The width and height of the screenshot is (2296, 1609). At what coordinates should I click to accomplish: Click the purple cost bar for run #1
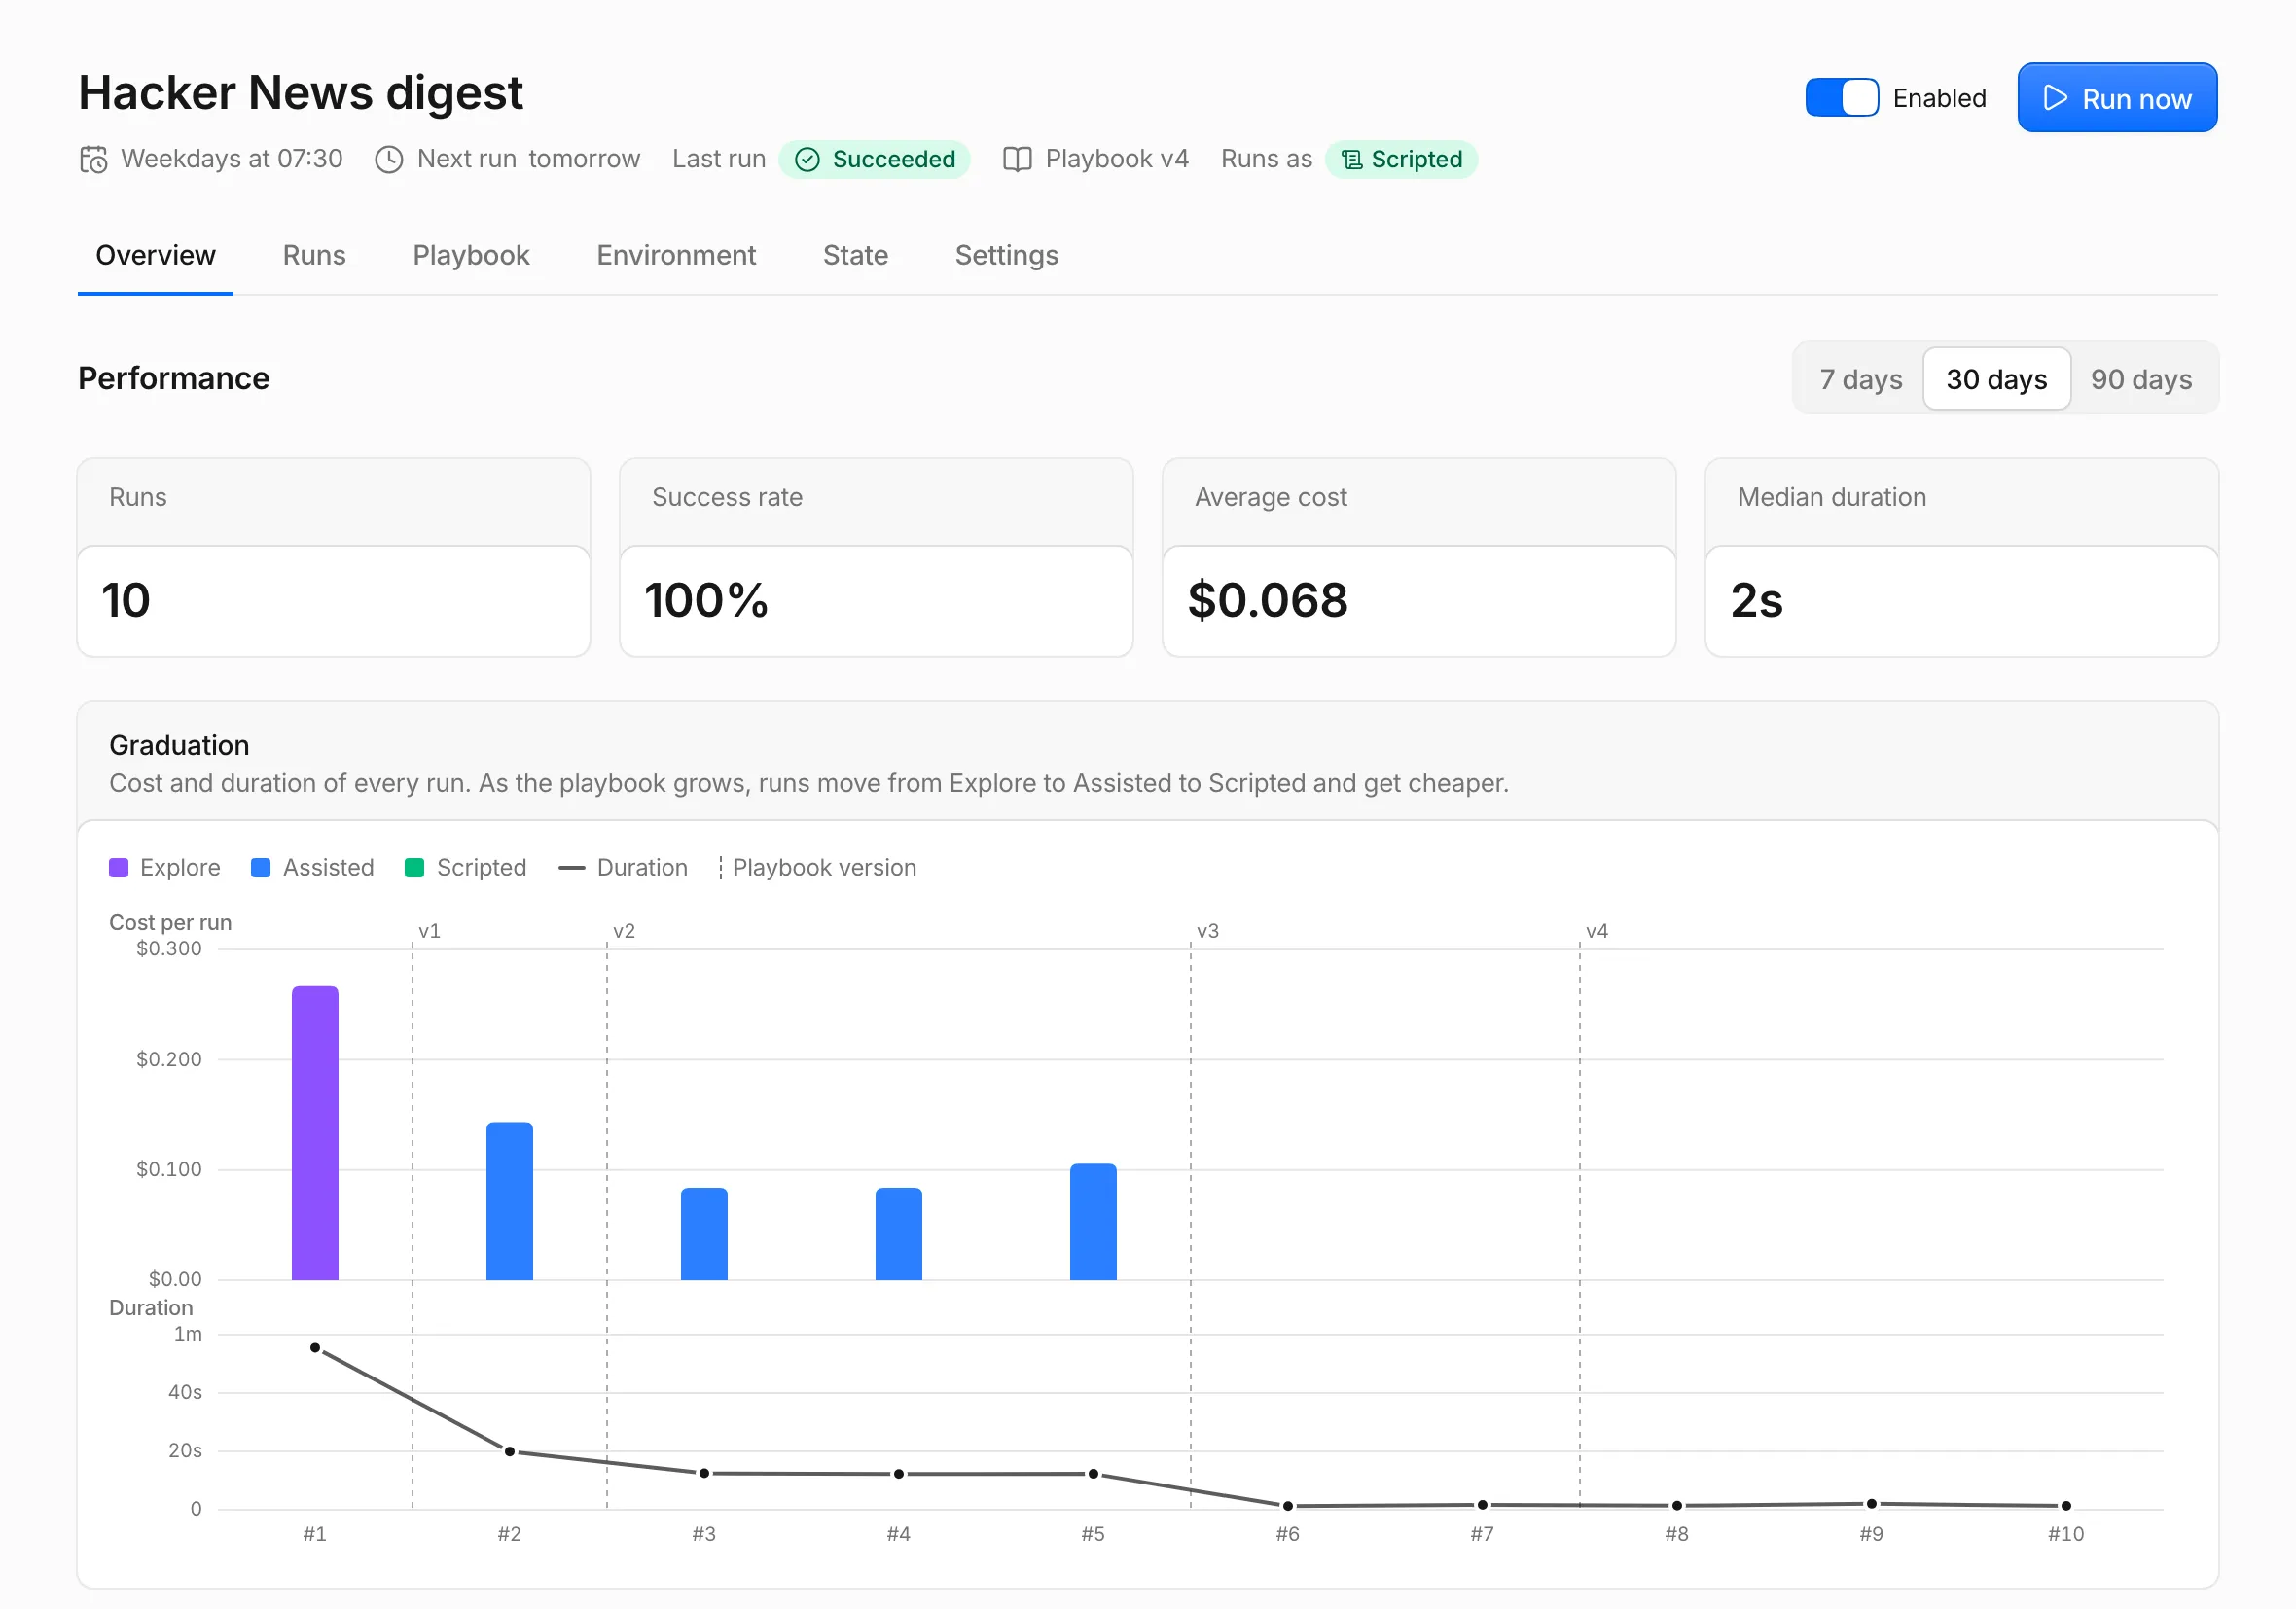coord(315,1133)
